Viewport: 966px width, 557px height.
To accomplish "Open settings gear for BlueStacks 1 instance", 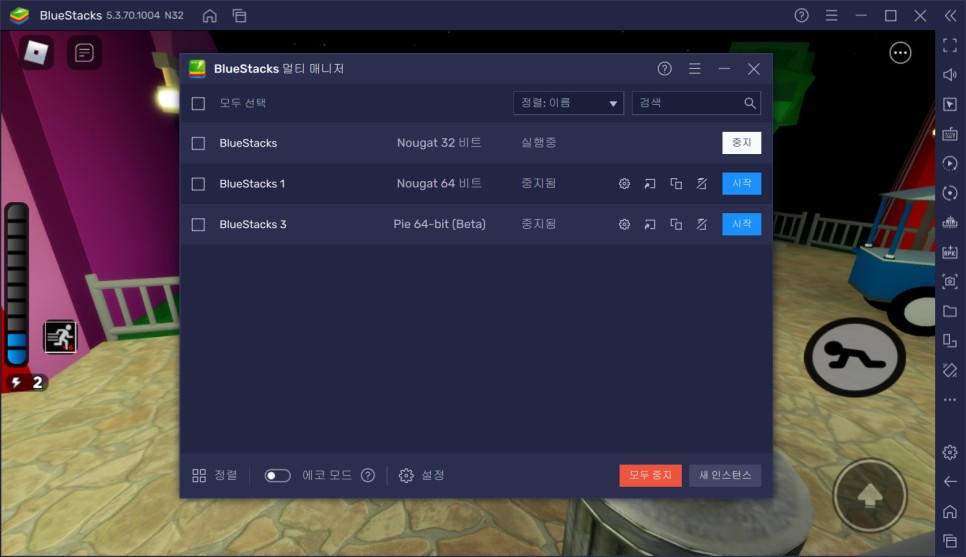I will tap(624, 184).
